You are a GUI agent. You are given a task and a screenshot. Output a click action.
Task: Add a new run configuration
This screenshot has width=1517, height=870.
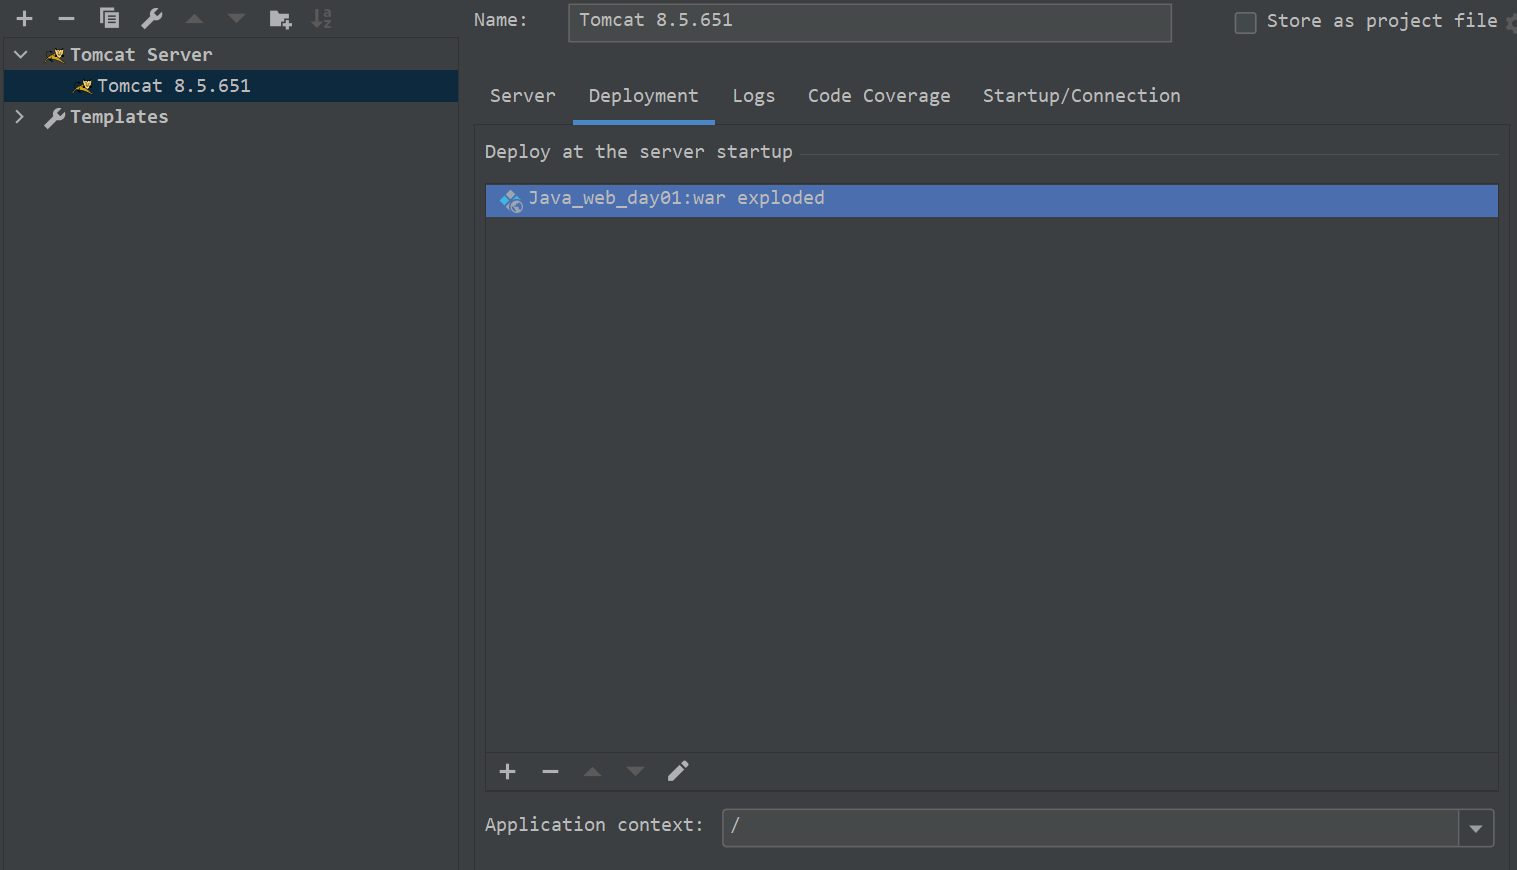25,18
